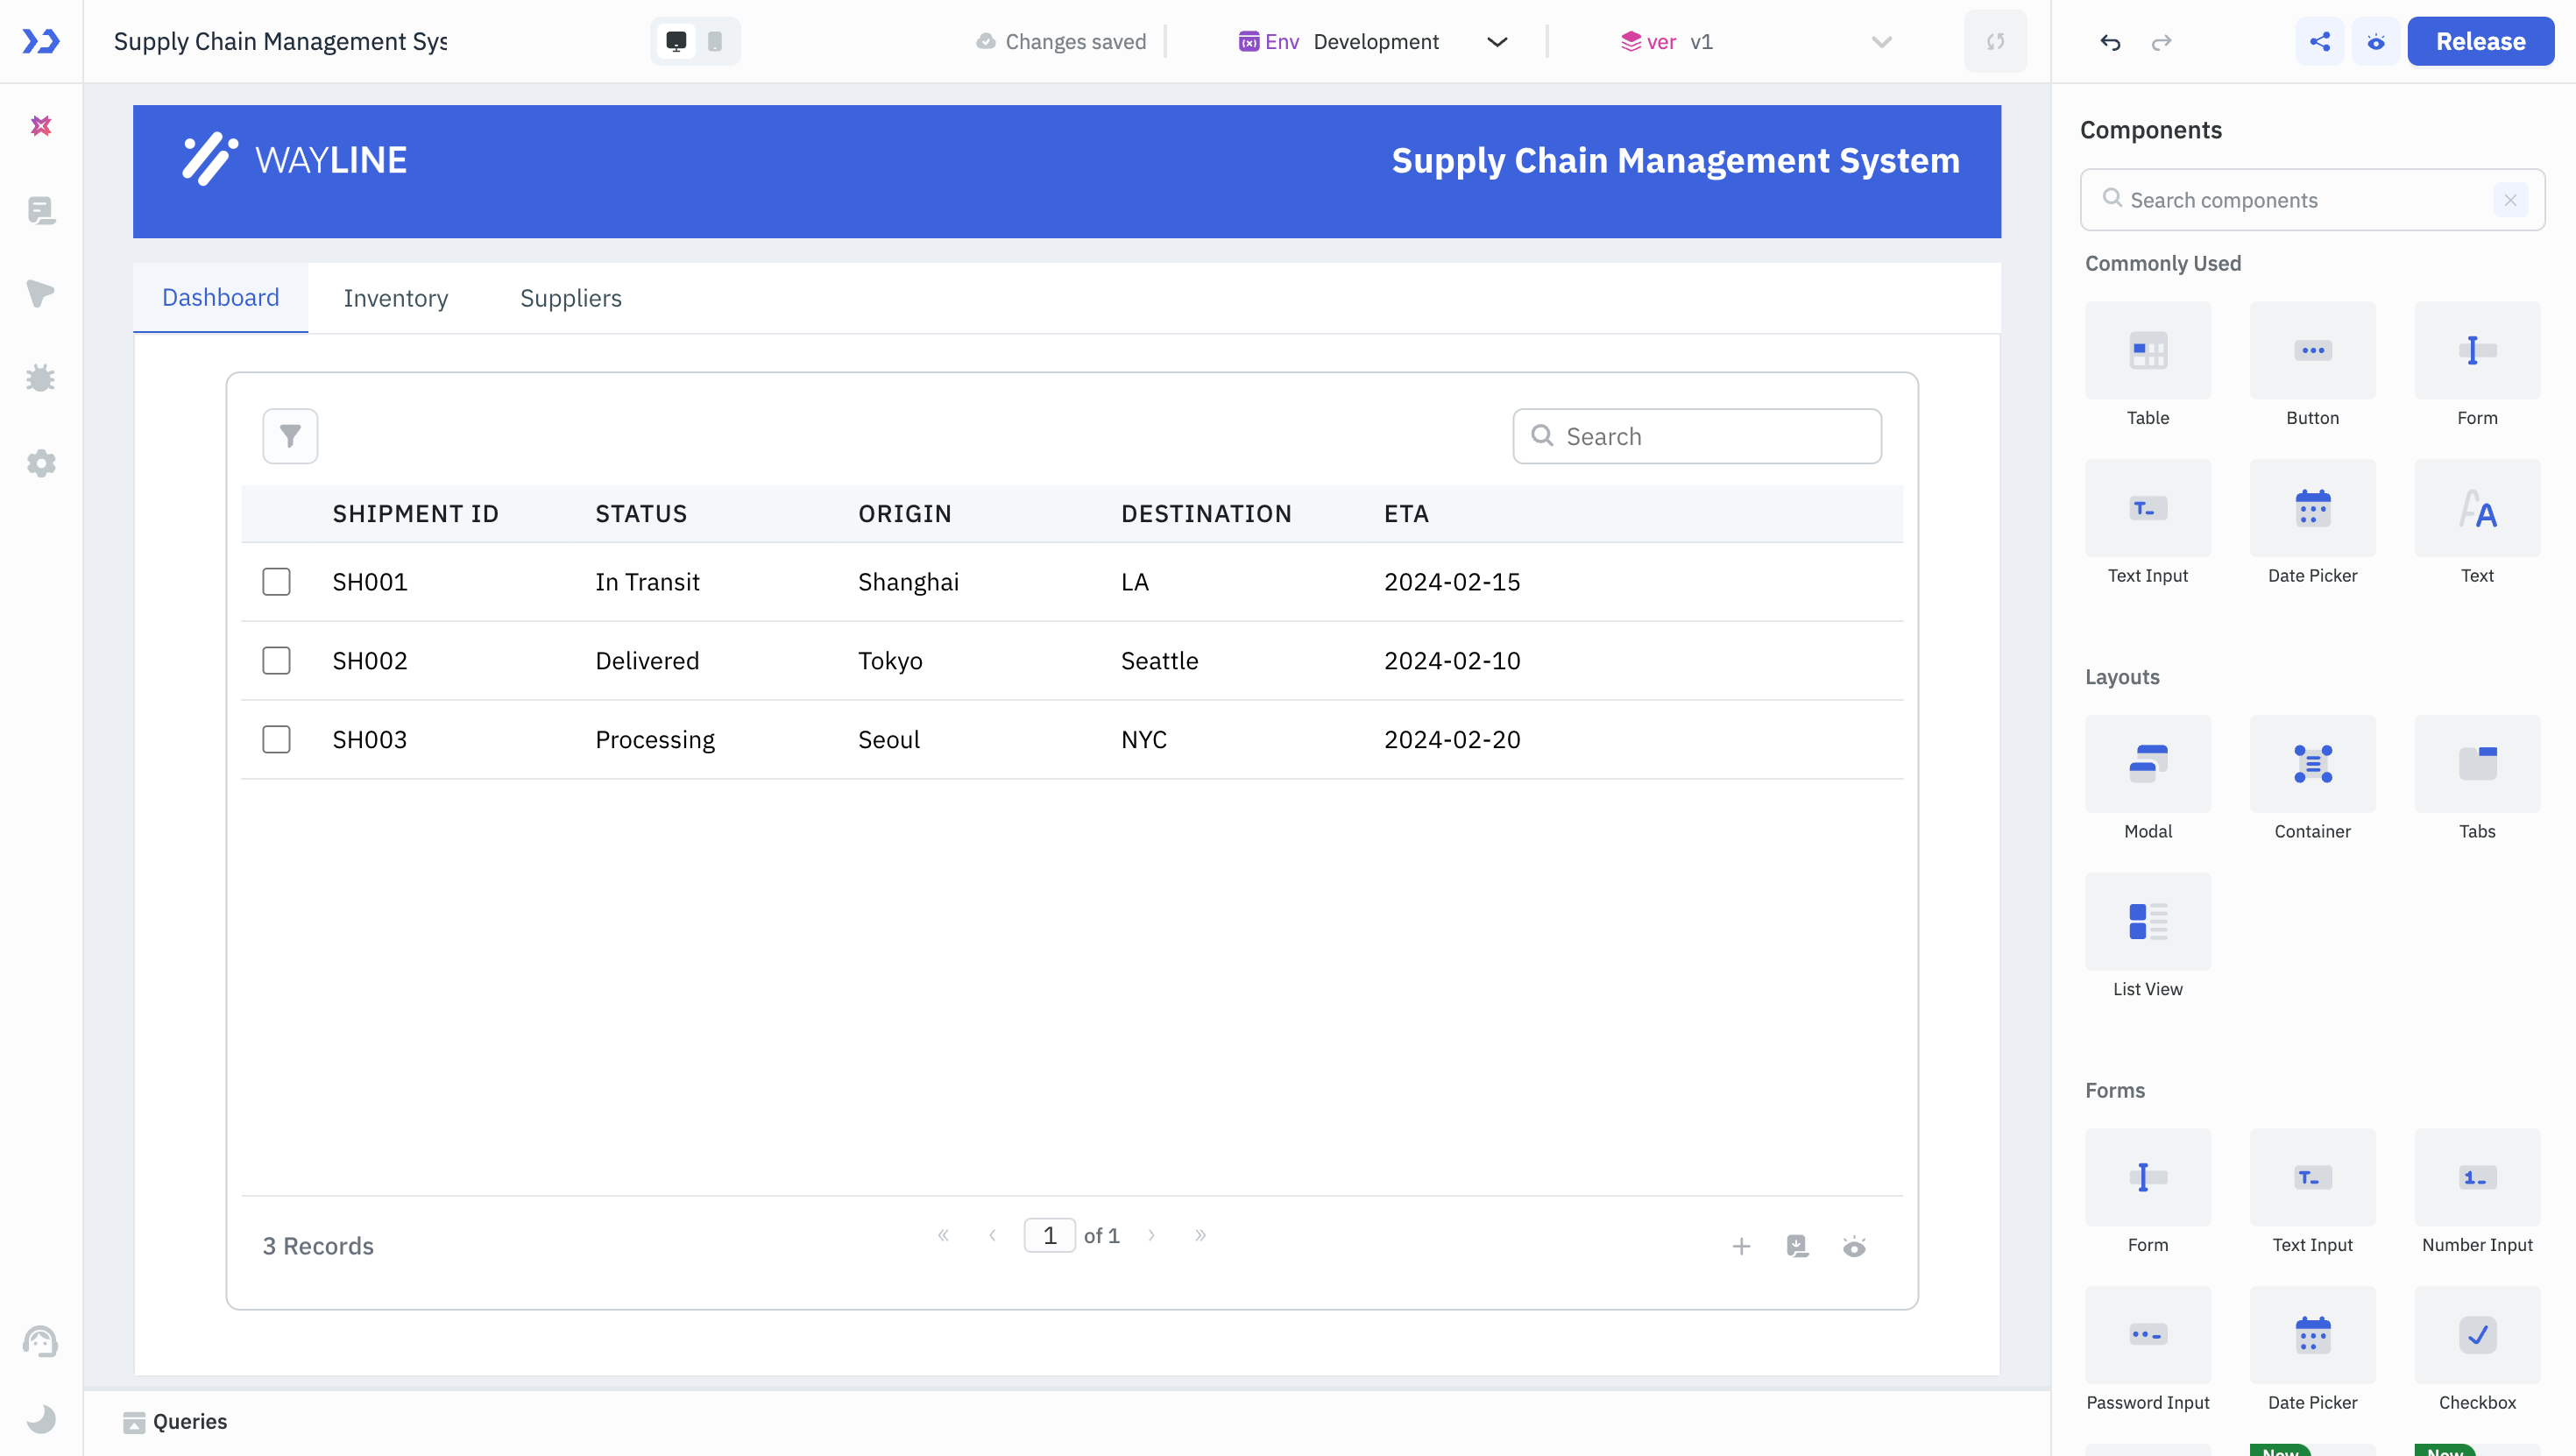The height and width of the screenshot is (1456, 2576).
Task: Toggle checkbox for shipment SH002
Action: point(276,660)
